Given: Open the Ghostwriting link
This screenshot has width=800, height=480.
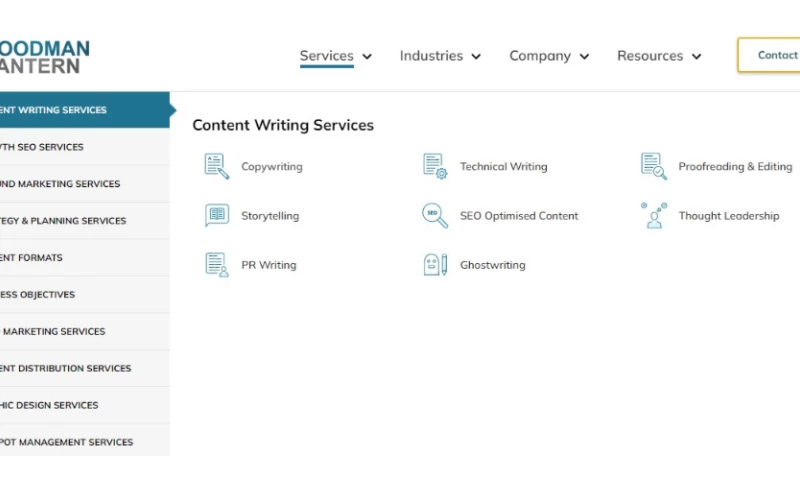Looking at the screenshot, I should (492, 265).
